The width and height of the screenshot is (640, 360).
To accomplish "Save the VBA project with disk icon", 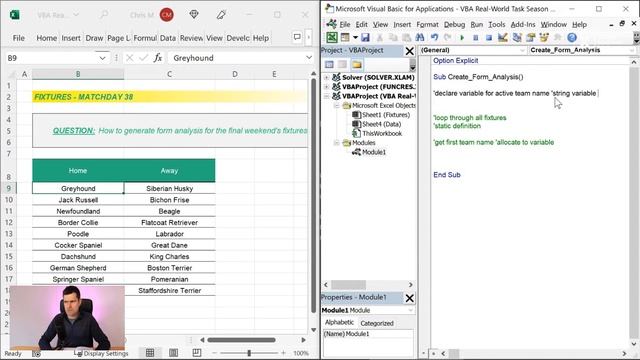I will point(365,38).
